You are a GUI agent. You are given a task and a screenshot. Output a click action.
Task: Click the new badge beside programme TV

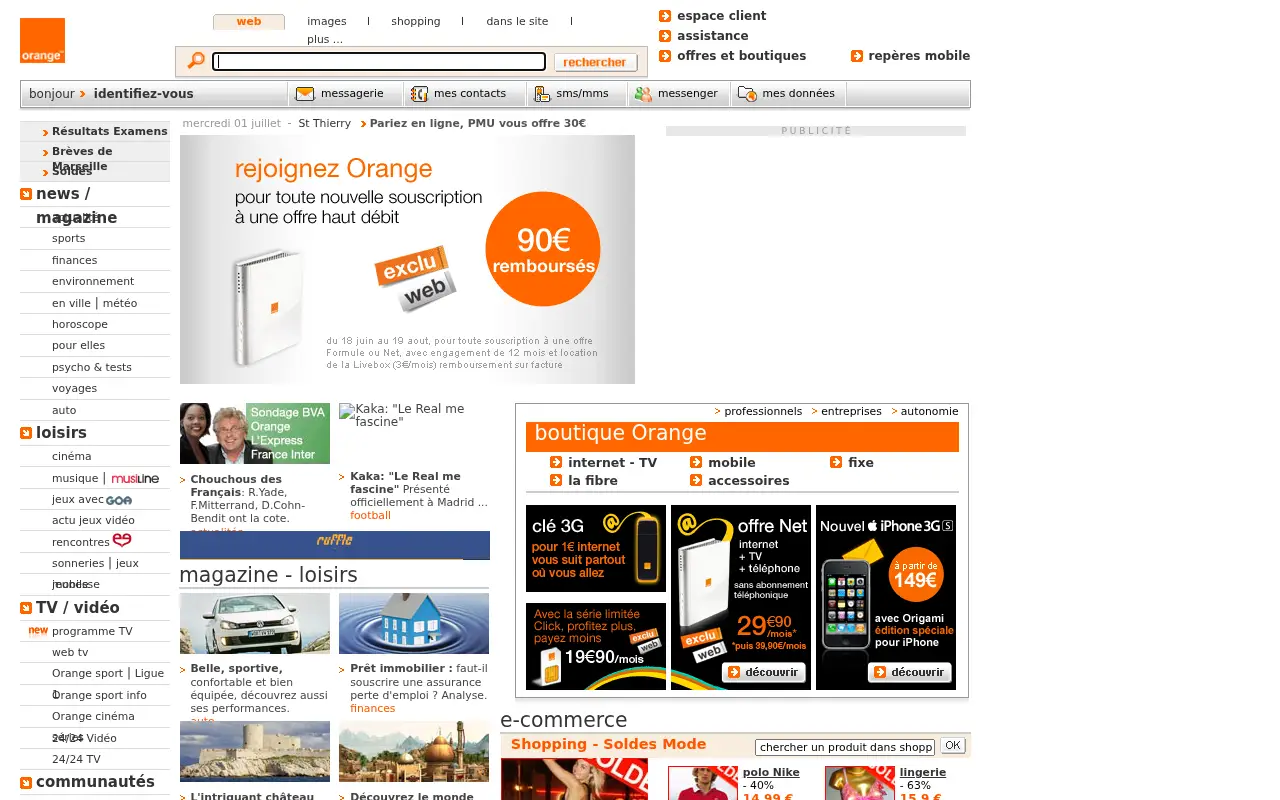[x=38, y=631]
